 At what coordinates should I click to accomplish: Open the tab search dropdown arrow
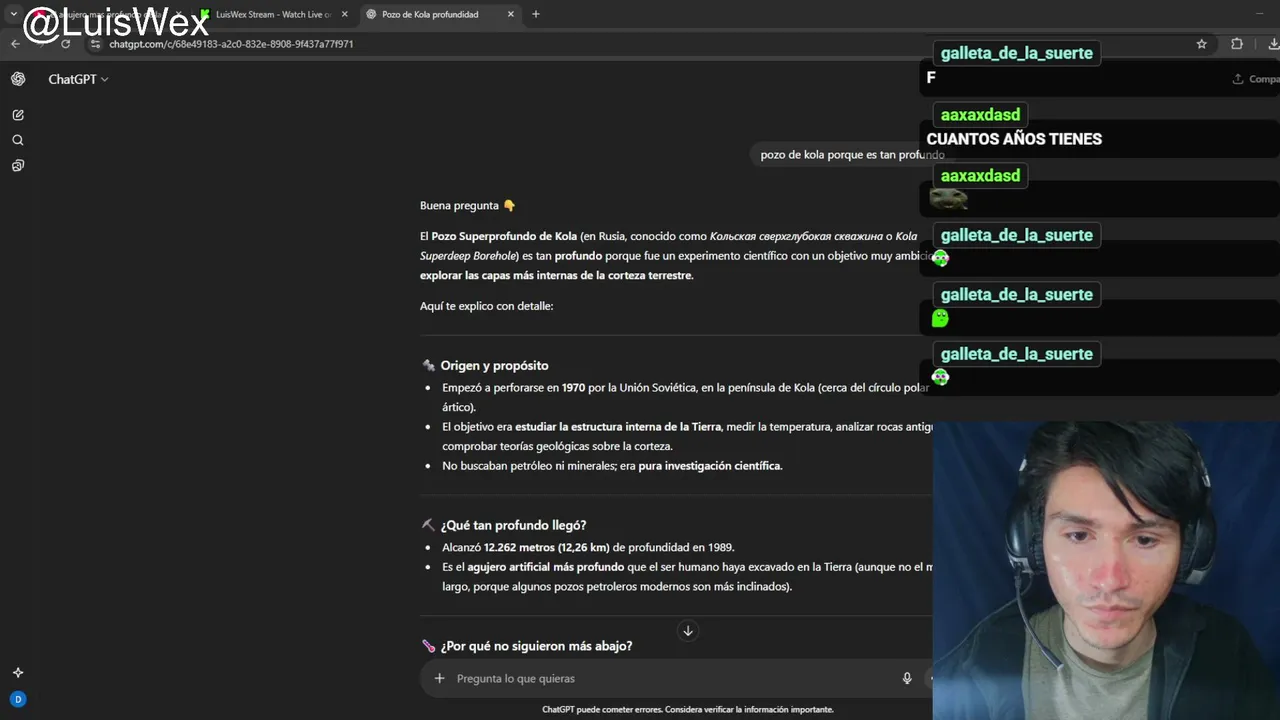[x=13, y=14]
